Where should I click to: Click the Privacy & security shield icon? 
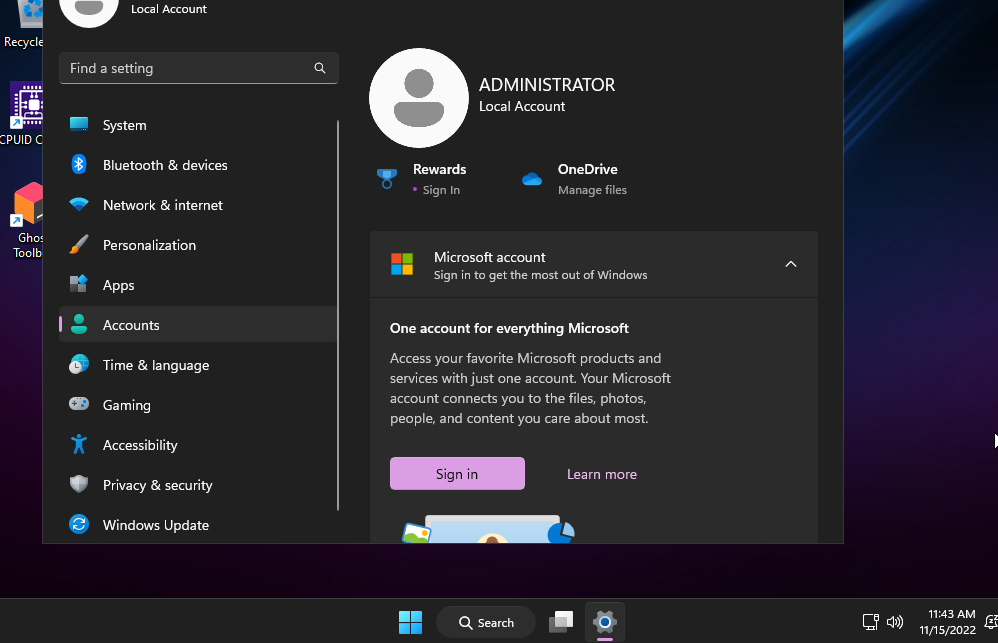79,485
